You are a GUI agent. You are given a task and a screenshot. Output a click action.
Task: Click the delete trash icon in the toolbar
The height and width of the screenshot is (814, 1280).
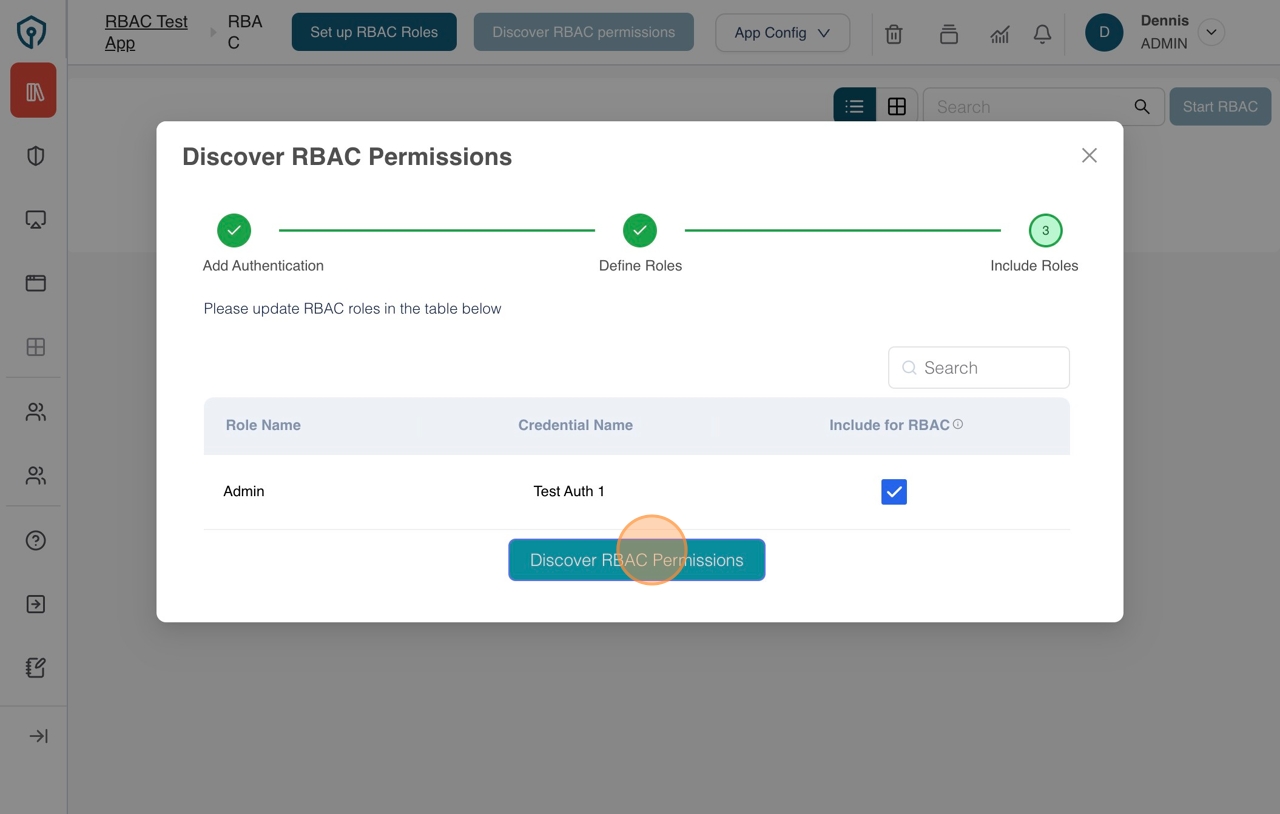tap(893, 33)
